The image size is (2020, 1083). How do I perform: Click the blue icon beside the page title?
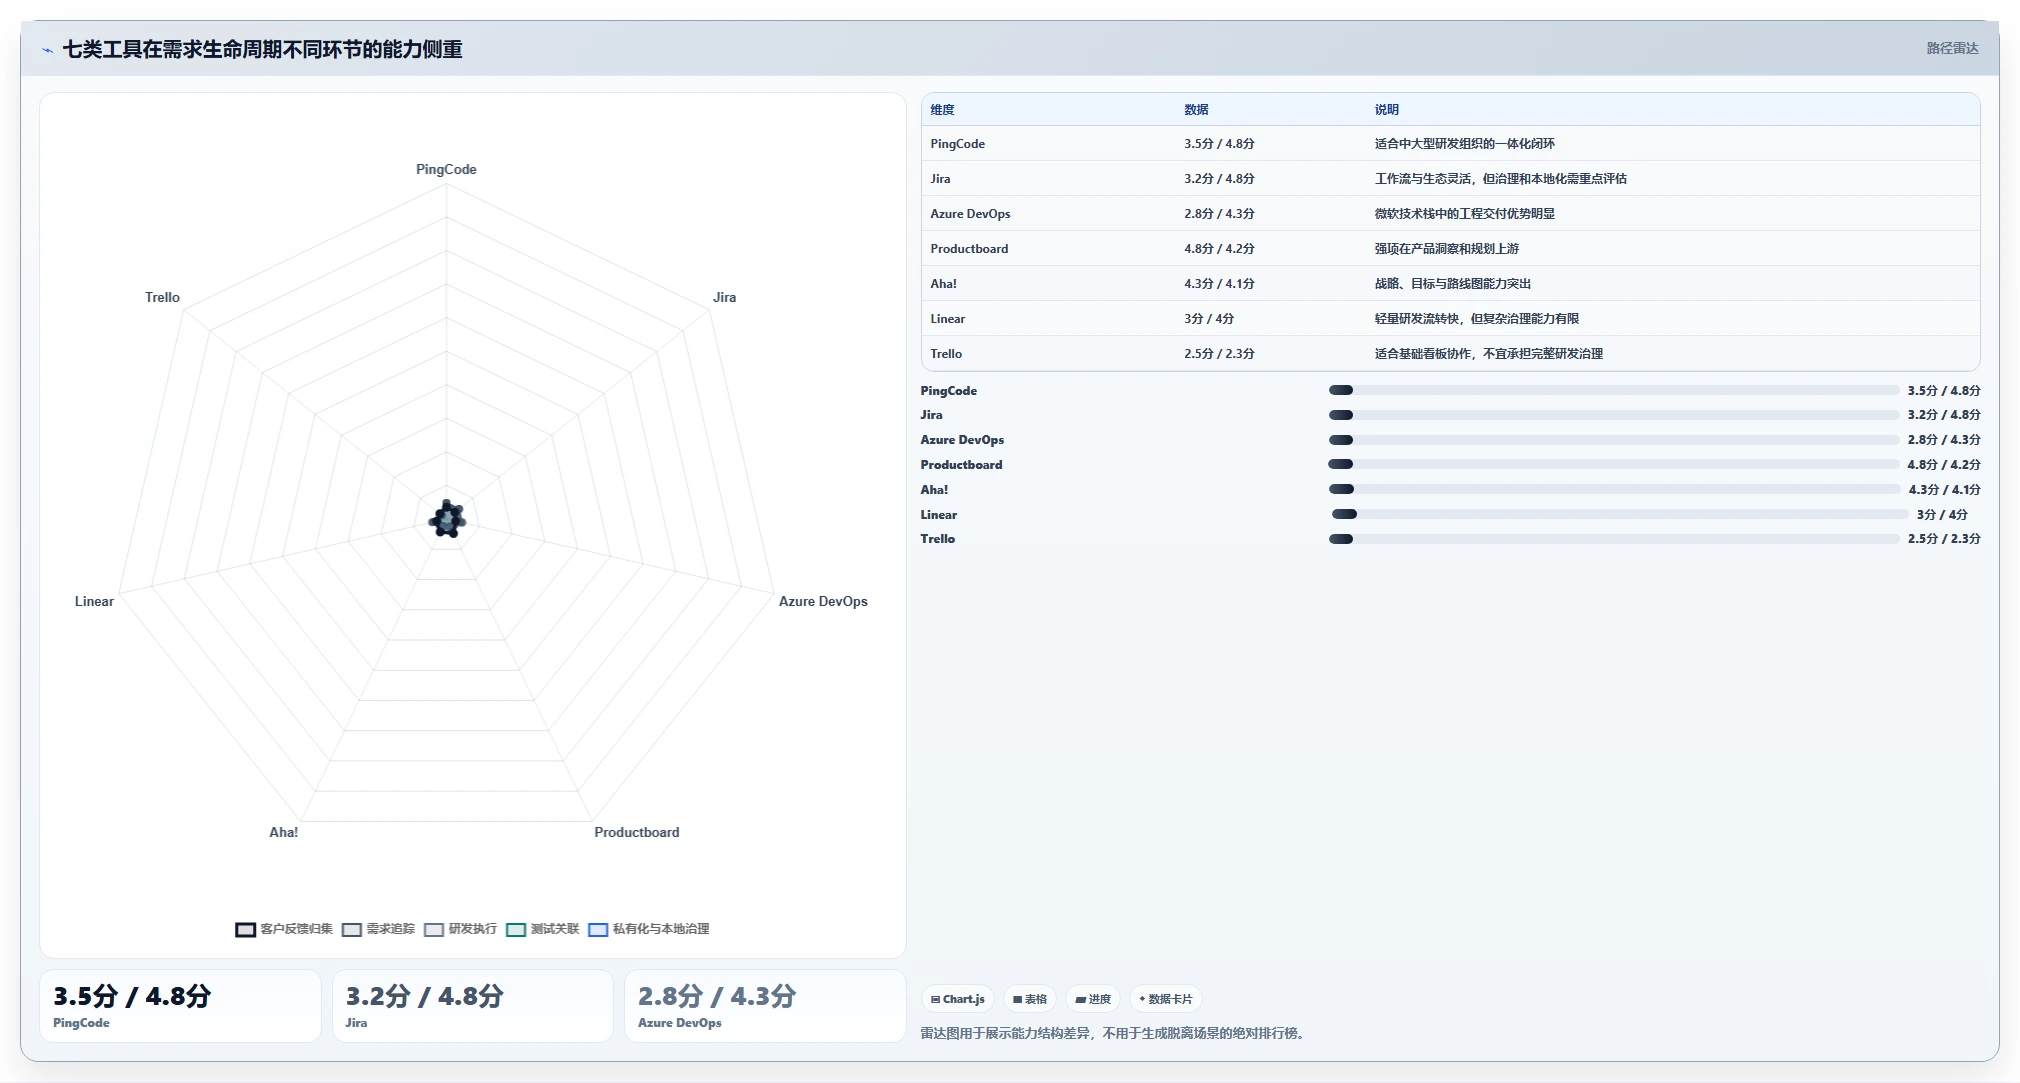click(x=47, y=50)
